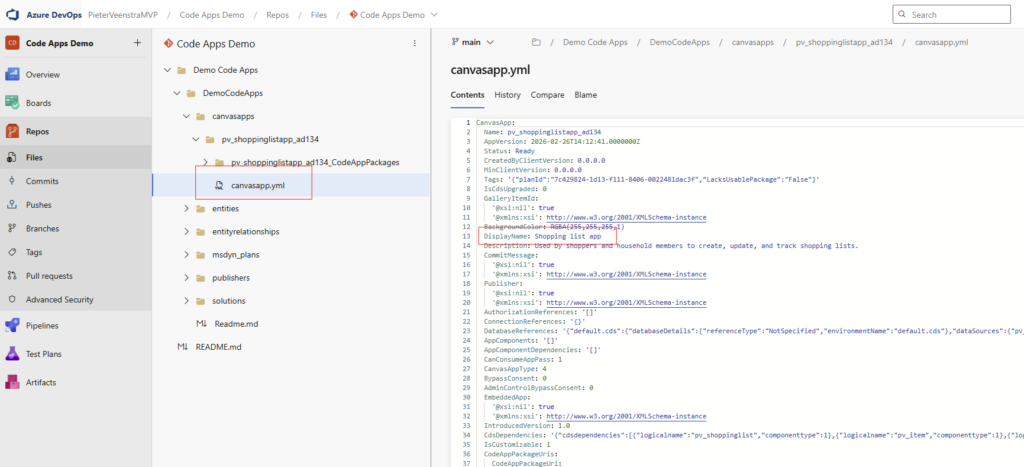
Task: Click the canvasapps path breadcrumb
Action: point(752,42)
